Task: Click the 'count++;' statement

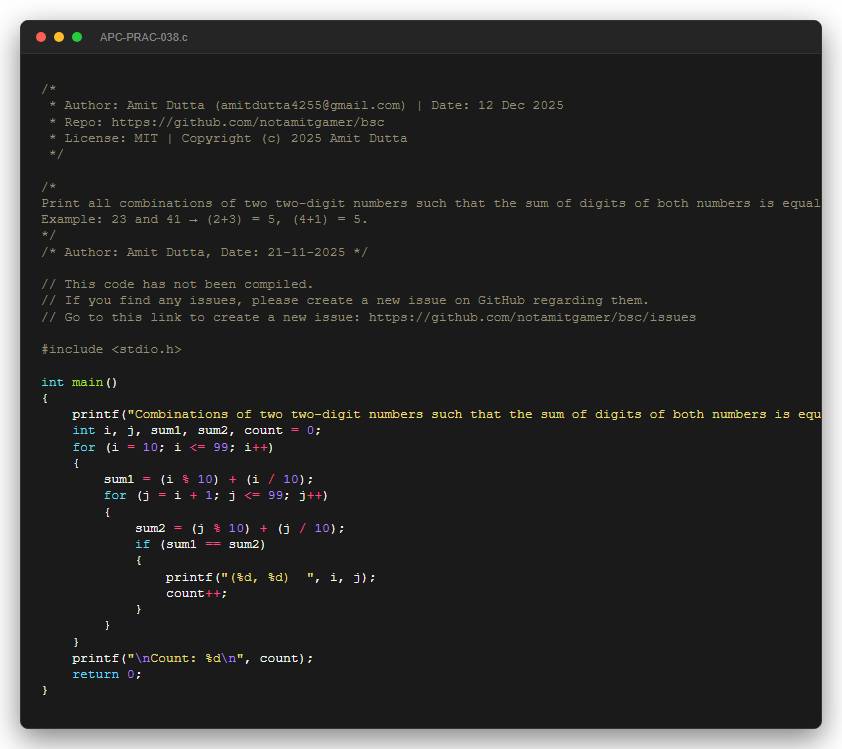Action: 197,593
